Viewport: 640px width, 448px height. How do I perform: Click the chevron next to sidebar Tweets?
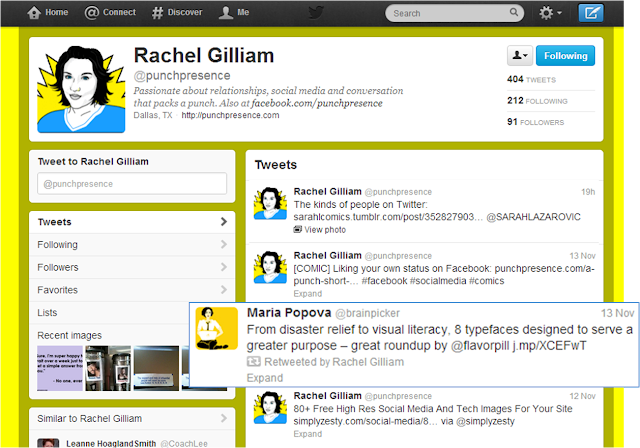pyautogui.click(x=223, y=222)
